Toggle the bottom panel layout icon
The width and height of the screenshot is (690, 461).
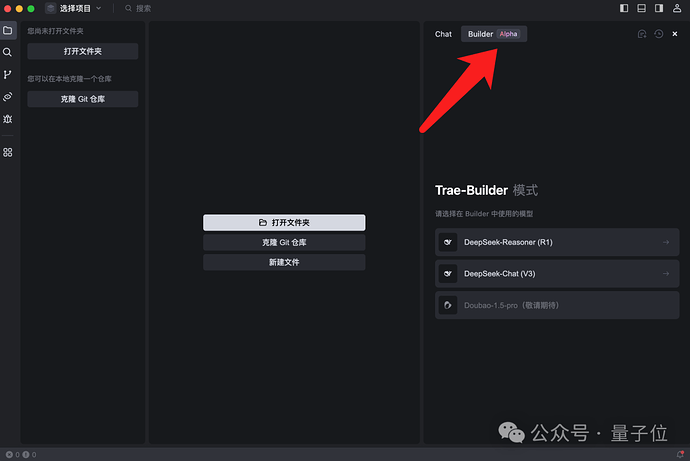(x=642, y=8)
